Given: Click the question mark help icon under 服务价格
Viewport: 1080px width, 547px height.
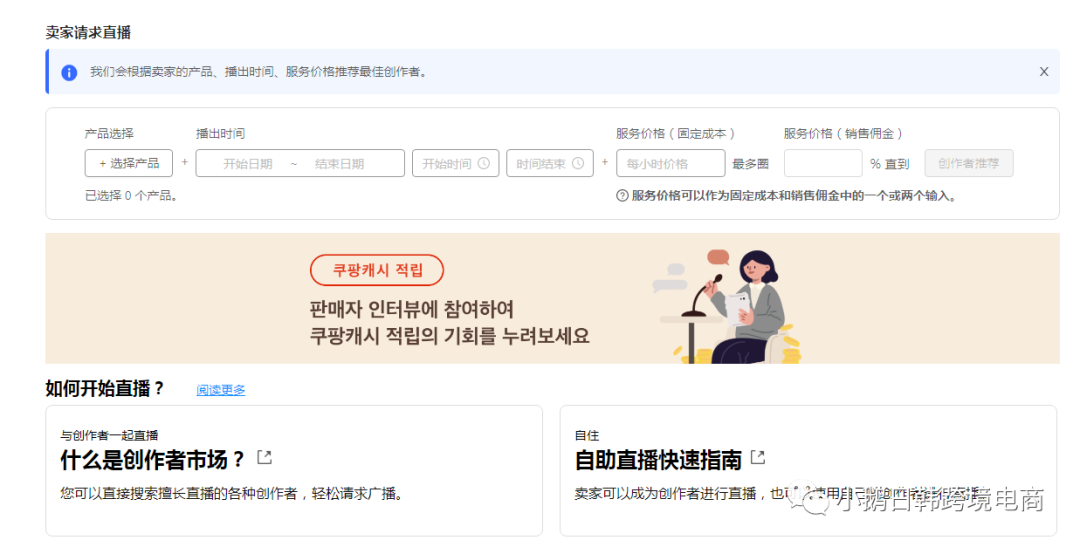Looking at the screenshot, I should [x=622, y=196].
